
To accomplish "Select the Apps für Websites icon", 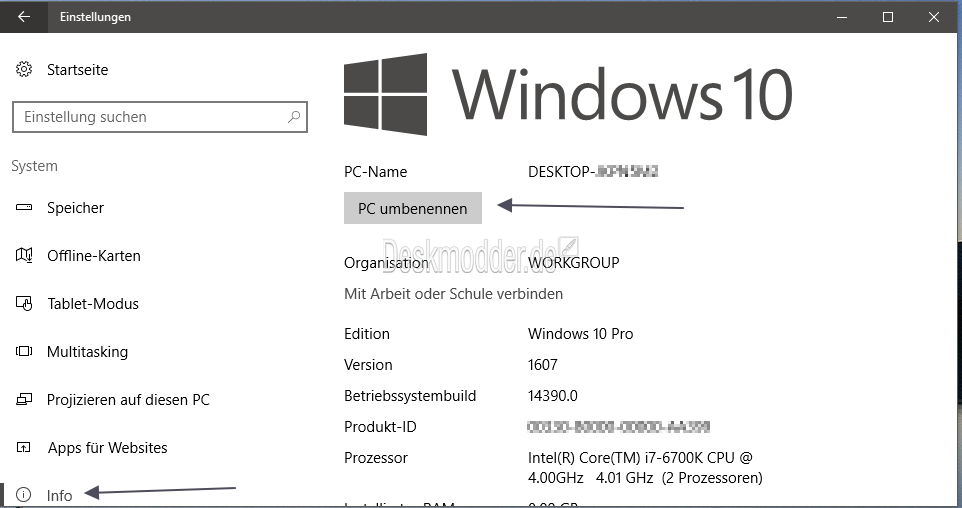I will (x=24, y=447).
